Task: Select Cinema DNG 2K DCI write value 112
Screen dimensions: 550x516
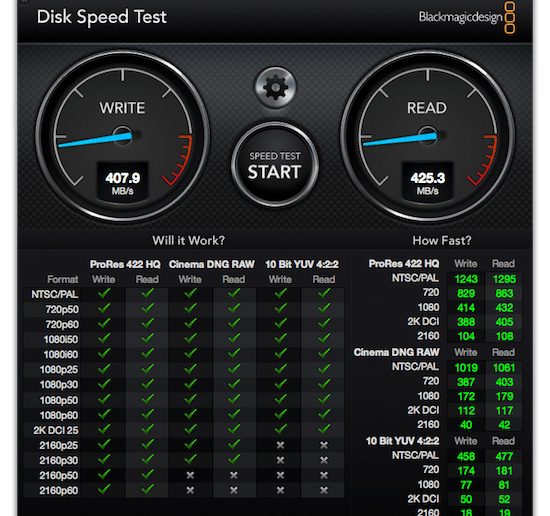Action: click(466, 411)
